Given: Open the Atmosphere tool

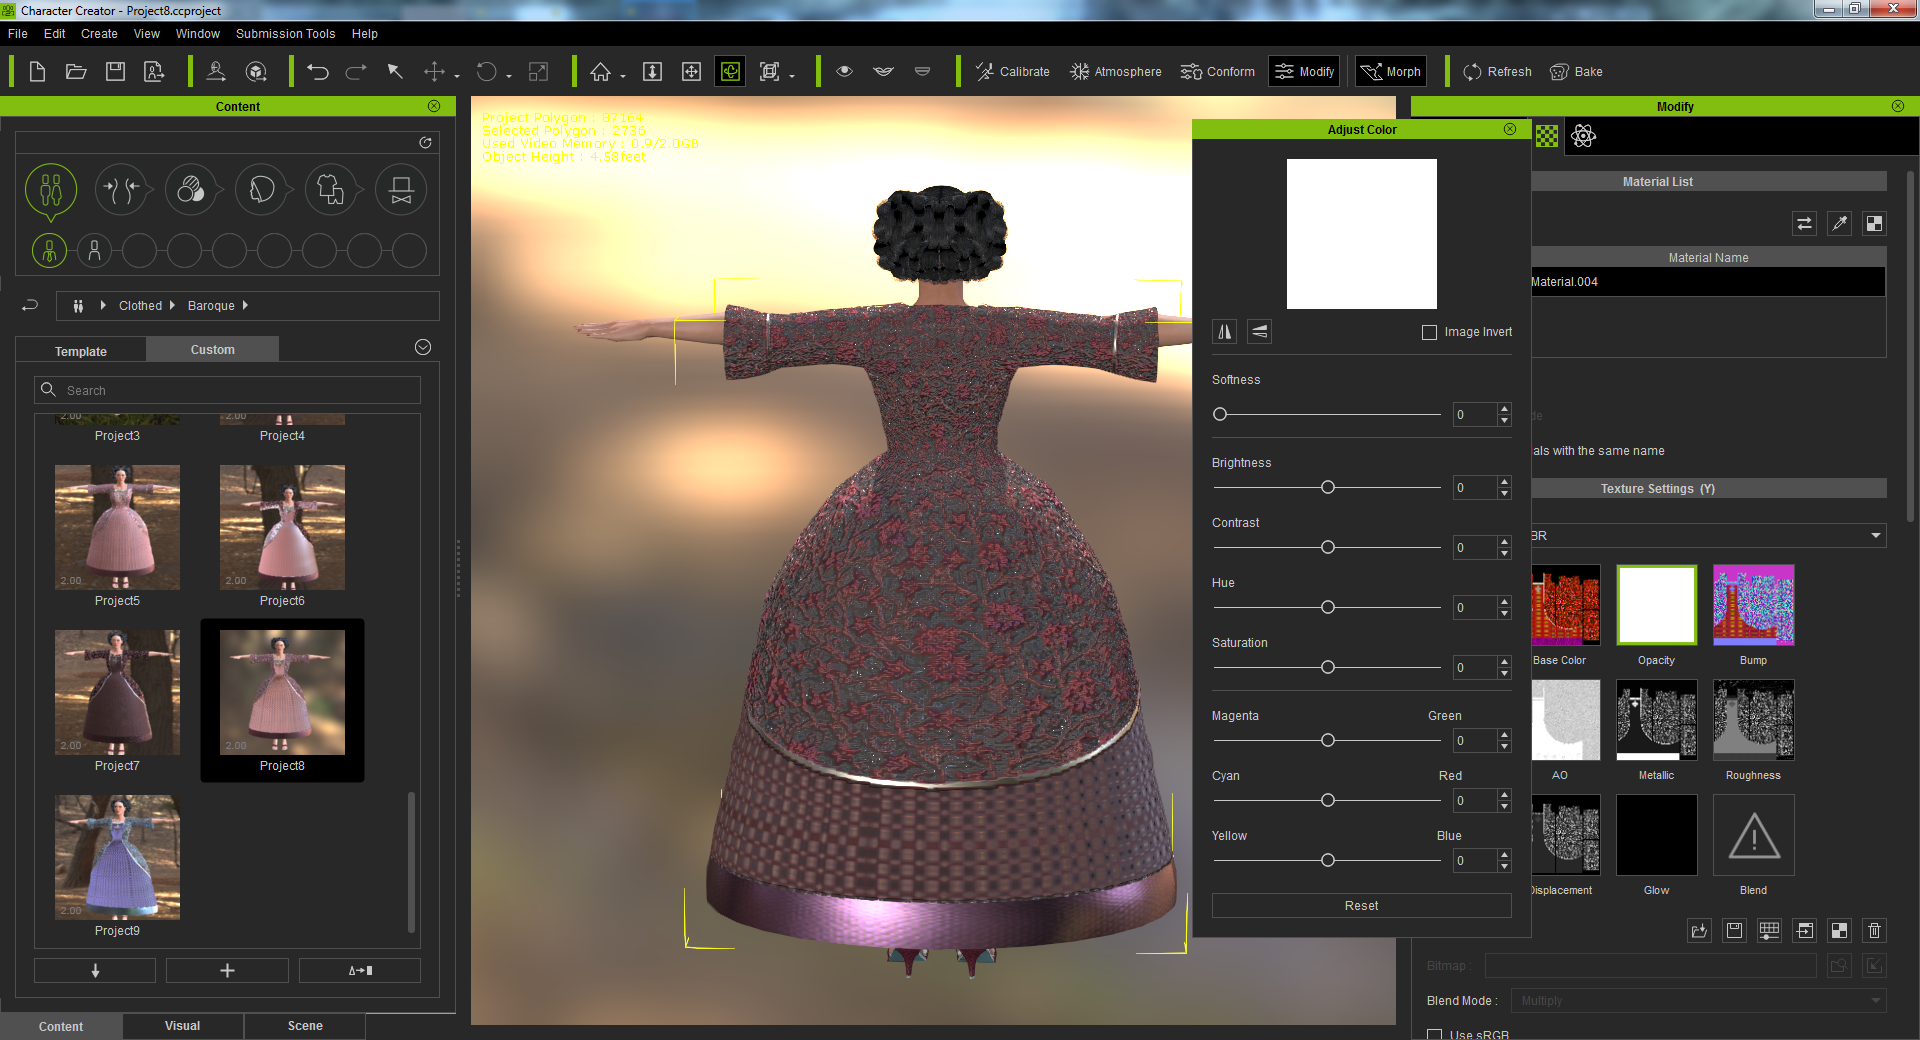Looking at the screenshot, I should (x=1115, y=72).
